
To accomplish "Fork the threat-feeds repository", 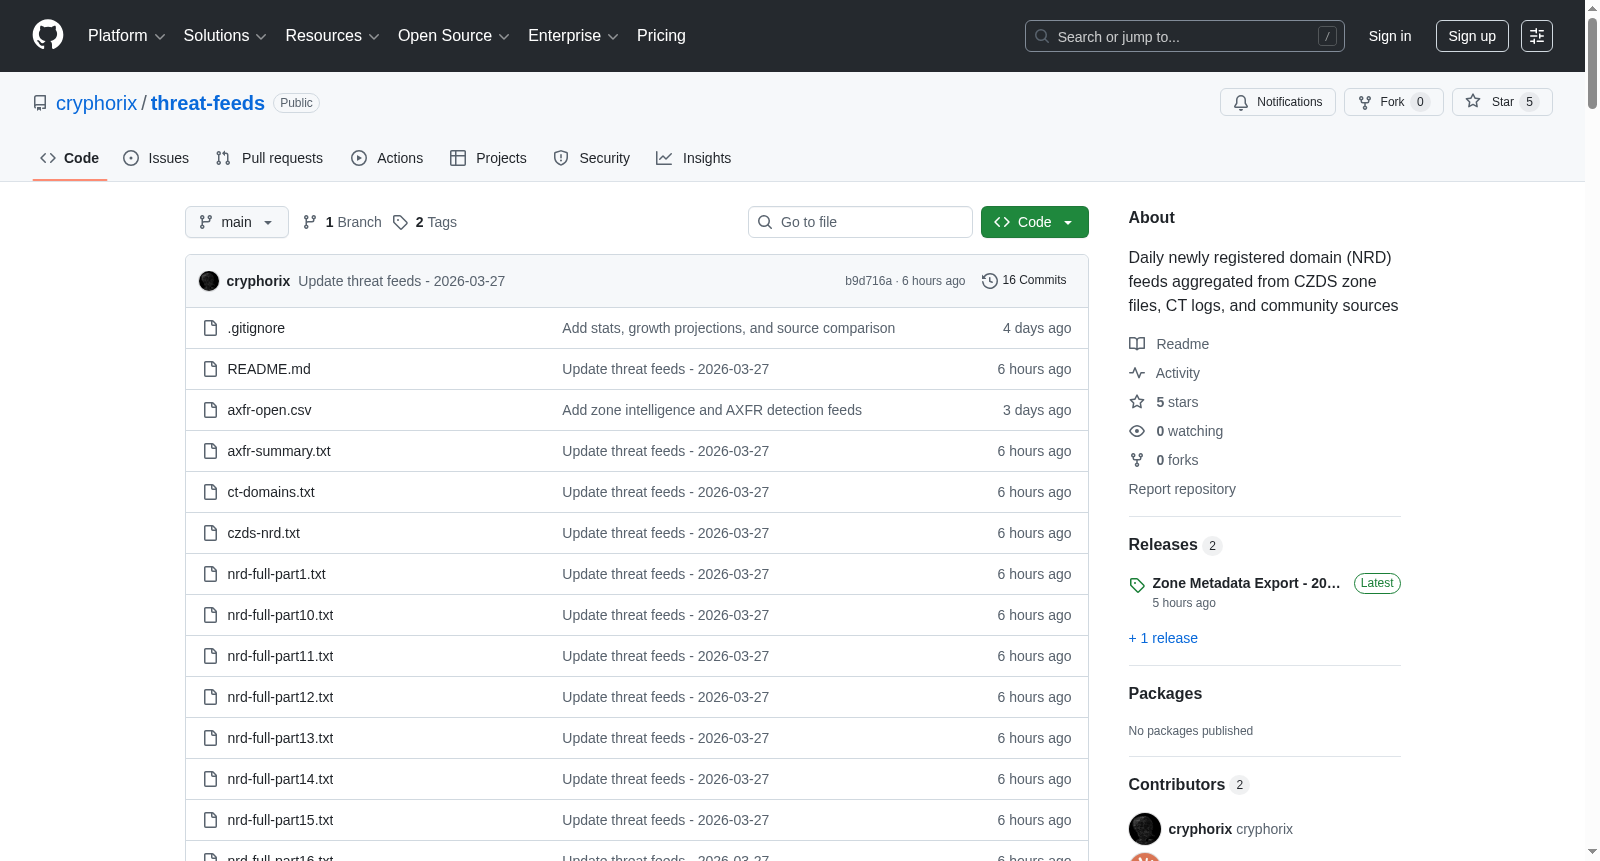I will [1394, 102].
